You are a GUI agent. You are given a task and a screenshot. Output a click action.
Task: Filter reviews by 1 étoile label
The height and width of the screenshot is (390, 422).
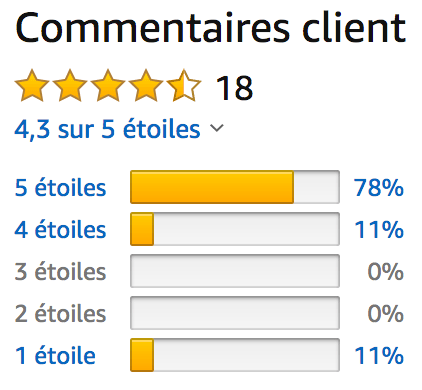tap(55, 355)
